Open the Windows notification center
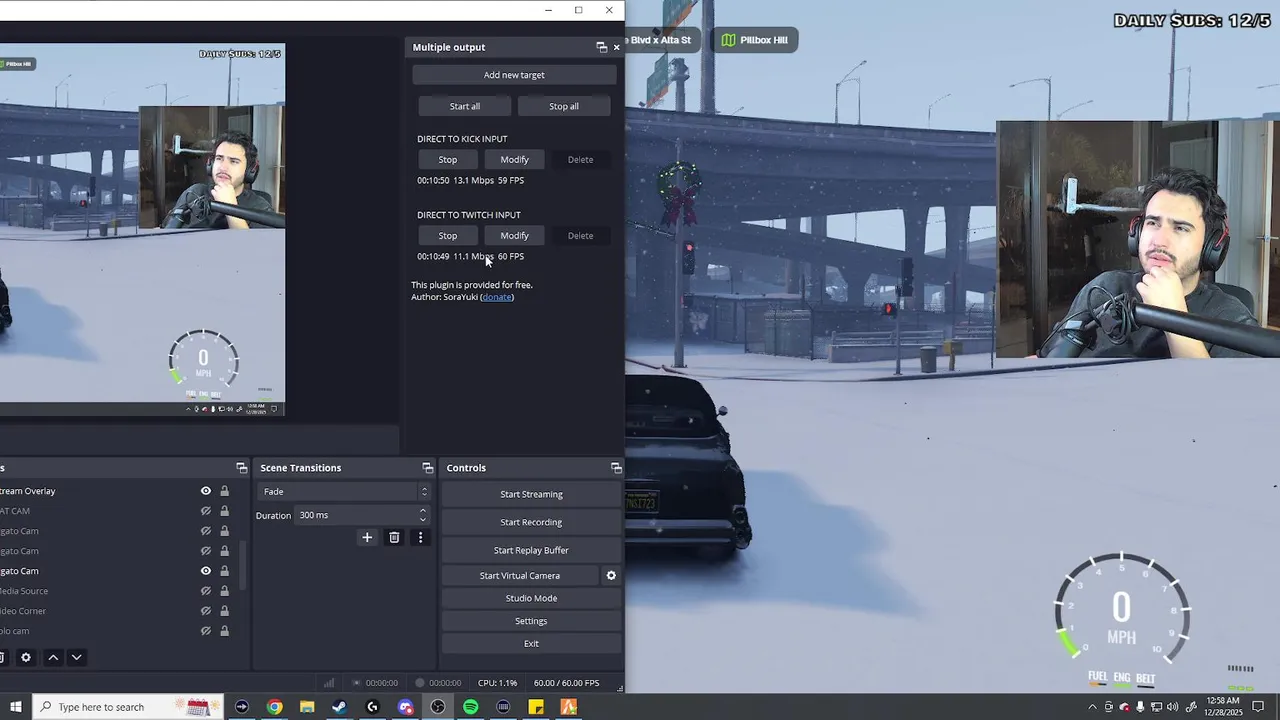Viewport: 1280px width, 720px height. 1258,707
